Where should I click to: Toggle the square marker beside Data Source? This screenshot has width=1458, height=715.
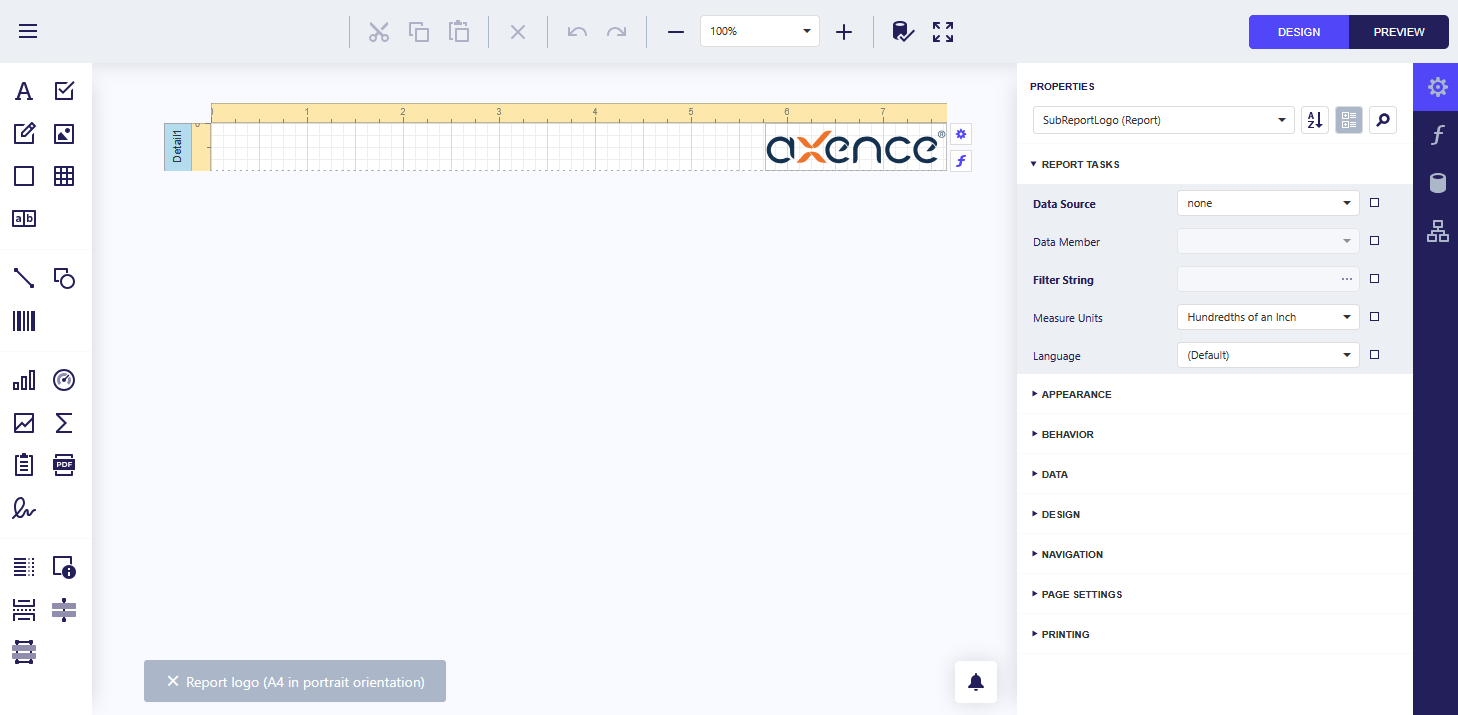1374,203
